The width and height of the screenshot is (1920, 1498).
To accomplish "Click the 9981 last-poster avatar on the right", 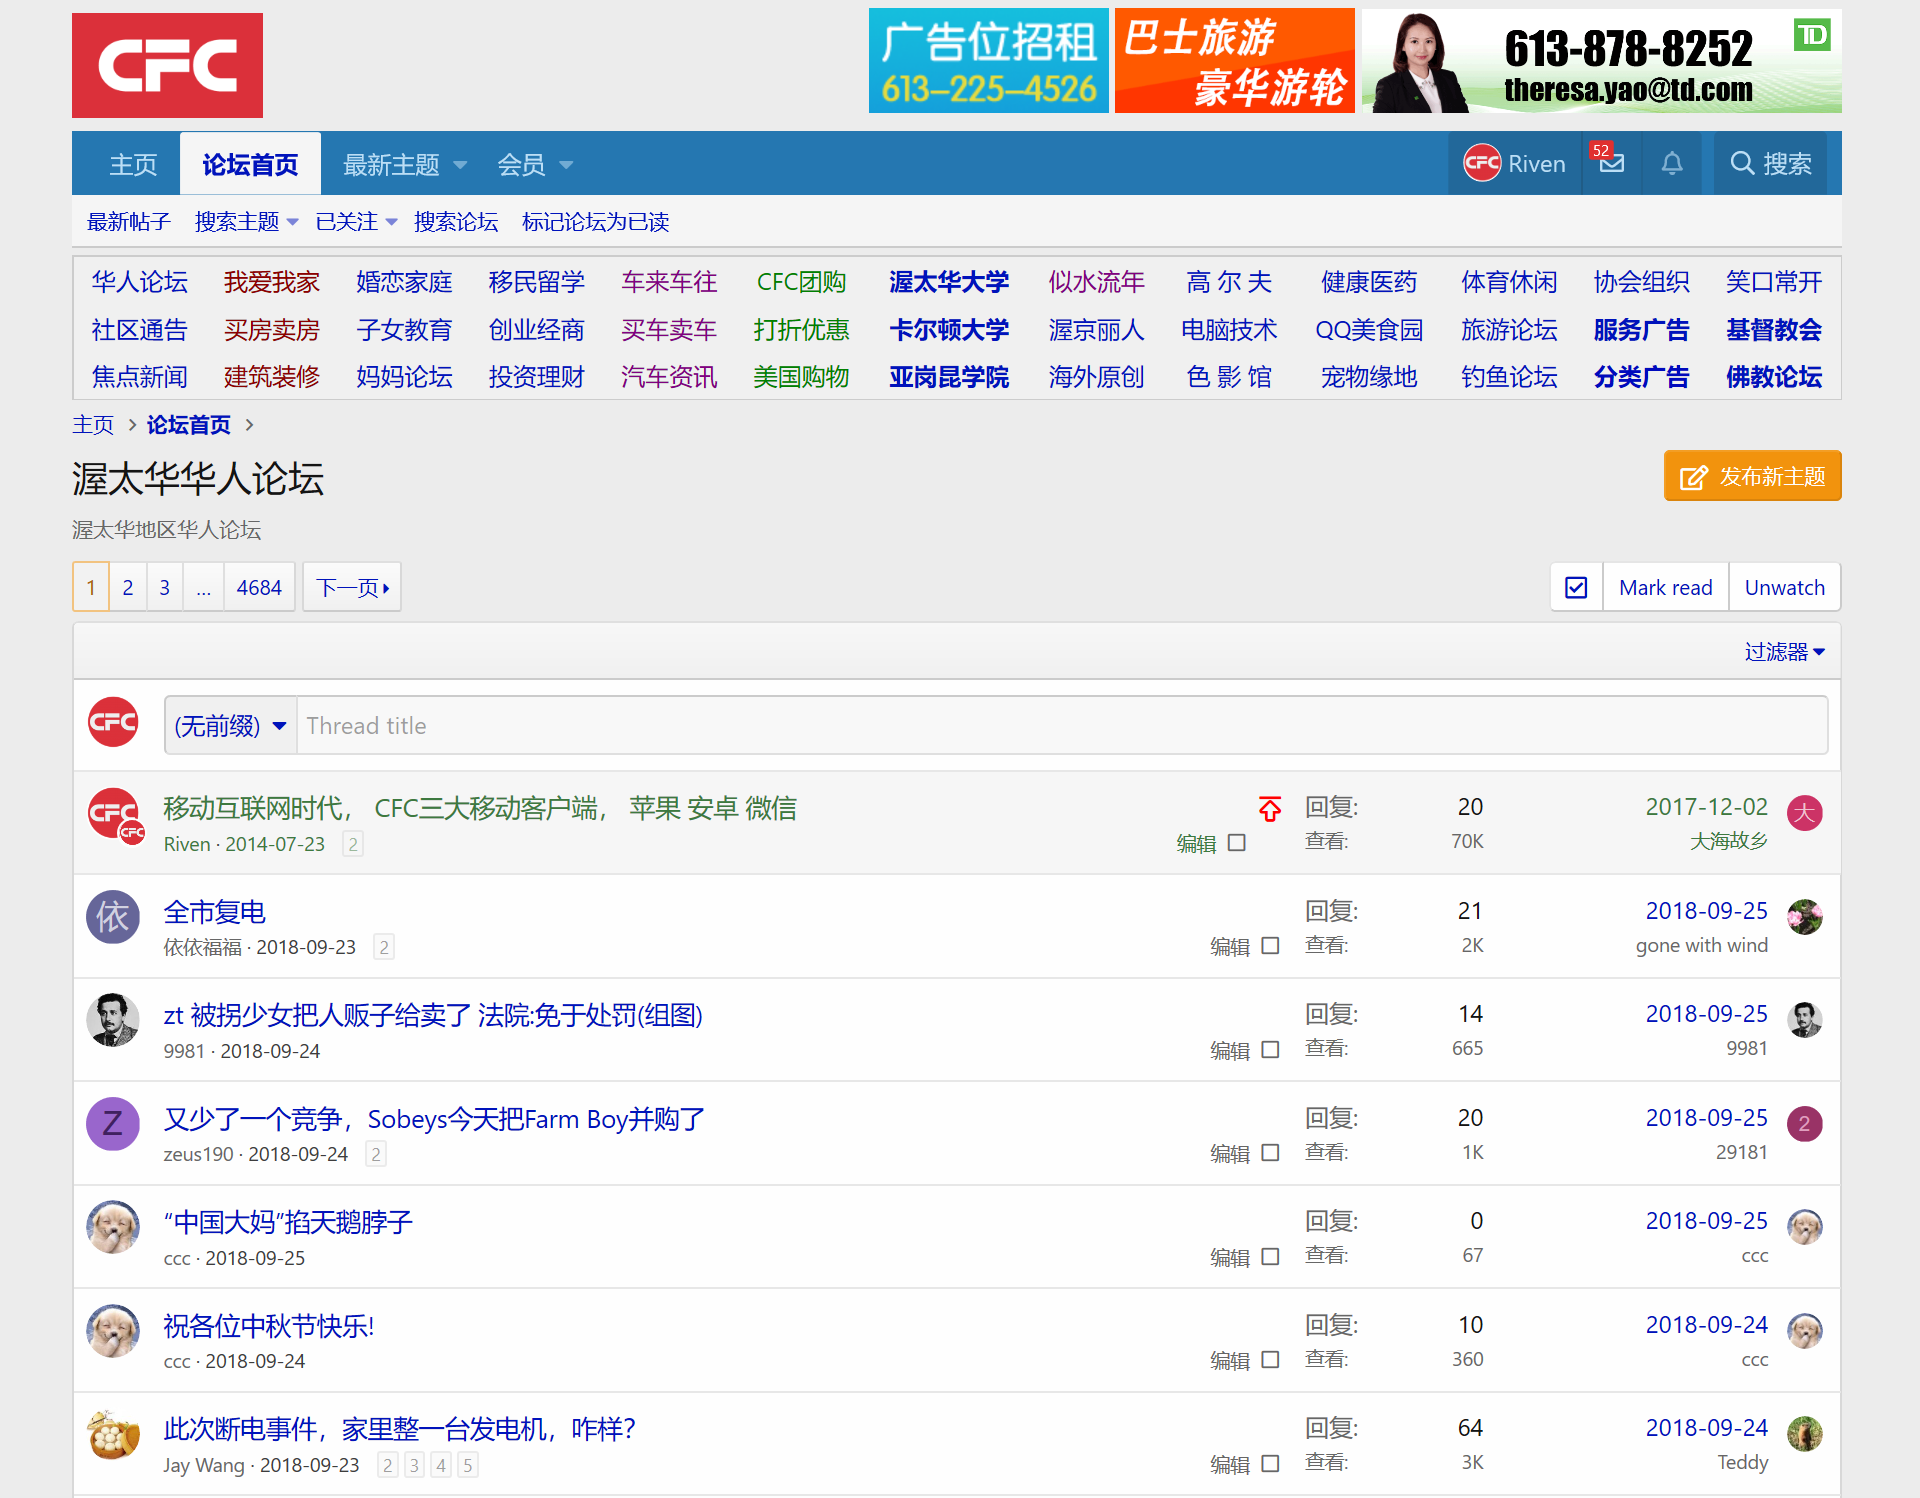I will [x=1805, y=1020].
